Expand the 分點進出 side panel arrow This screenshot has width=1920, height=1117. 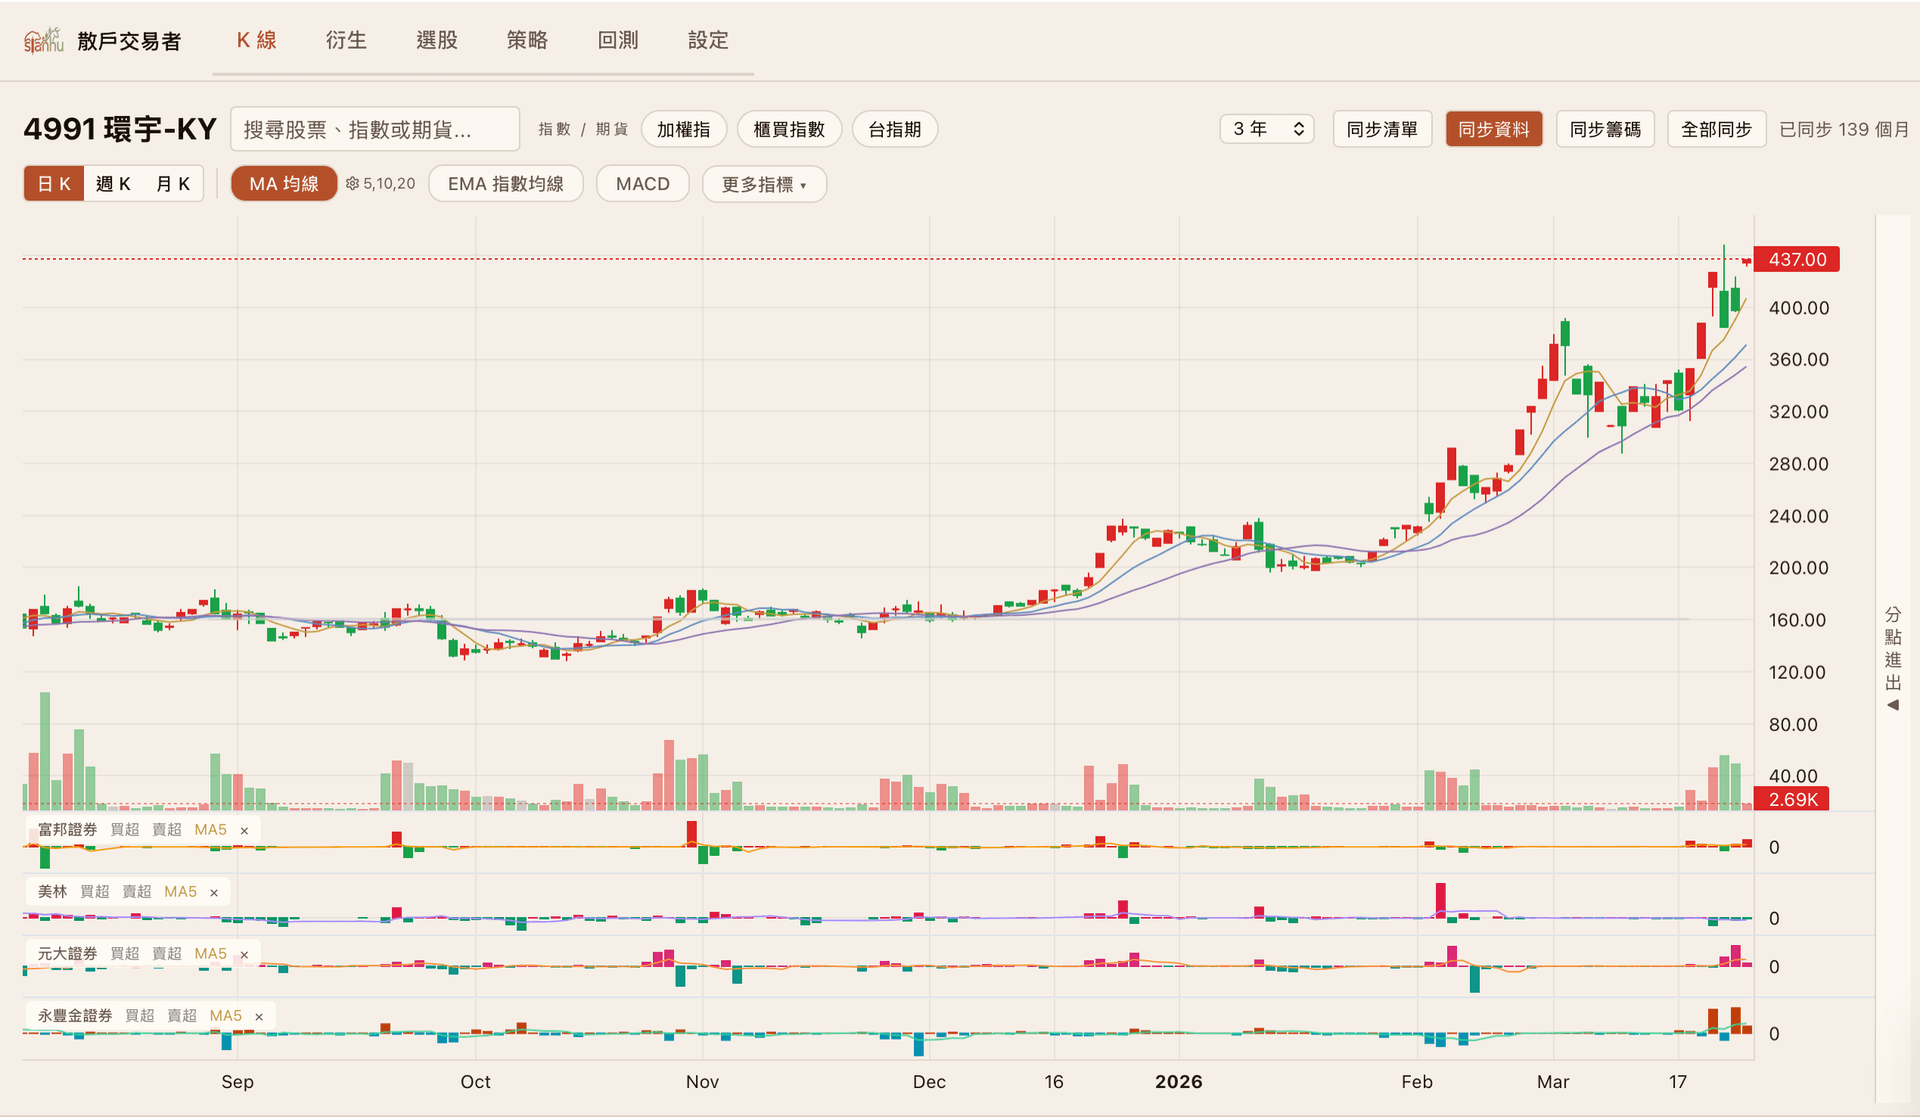click(x=1892, y=705)
